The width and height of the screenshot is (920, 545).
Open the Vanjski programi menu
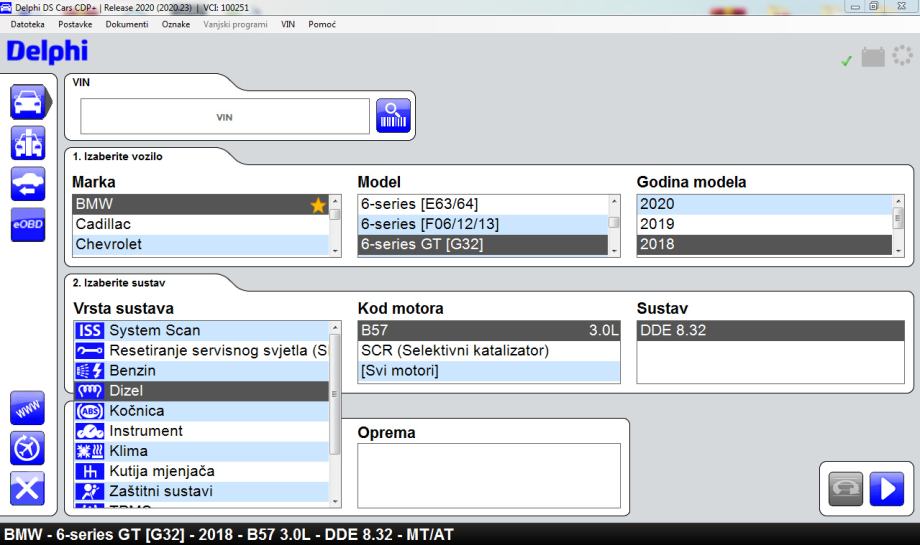pos(235,24)
